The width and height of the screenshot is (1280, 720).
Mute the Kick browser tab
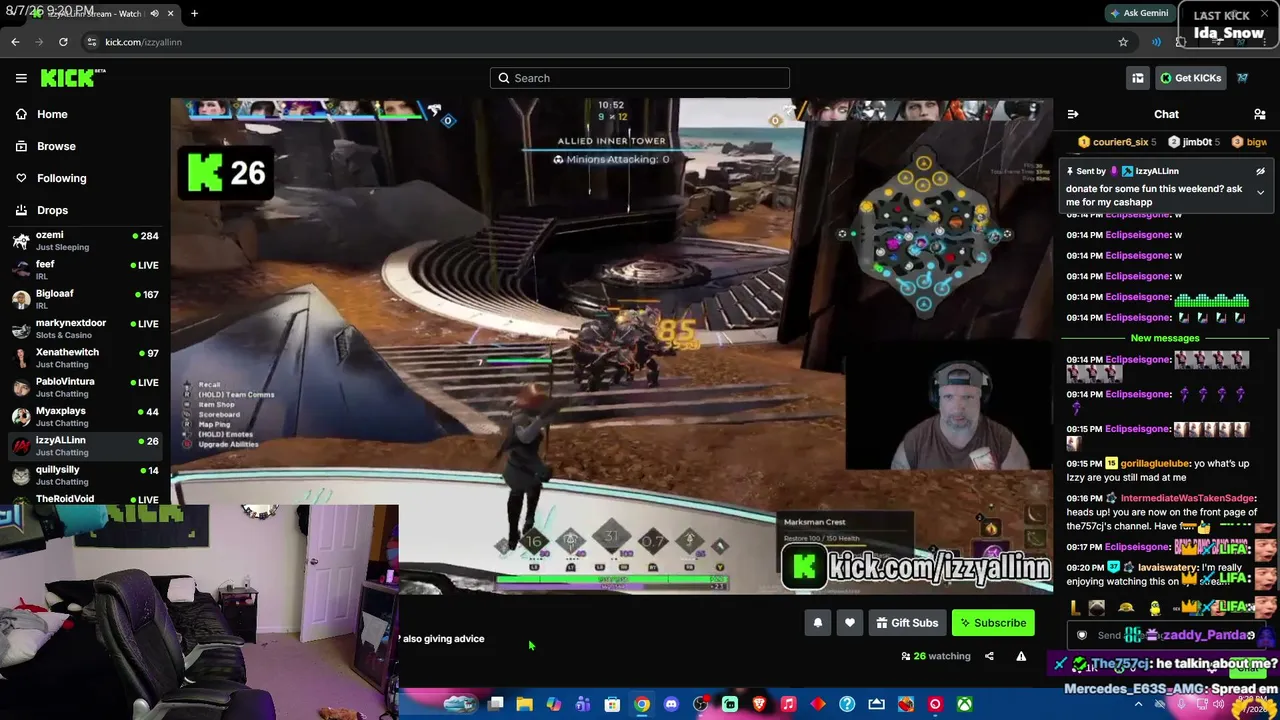[154, 14]
